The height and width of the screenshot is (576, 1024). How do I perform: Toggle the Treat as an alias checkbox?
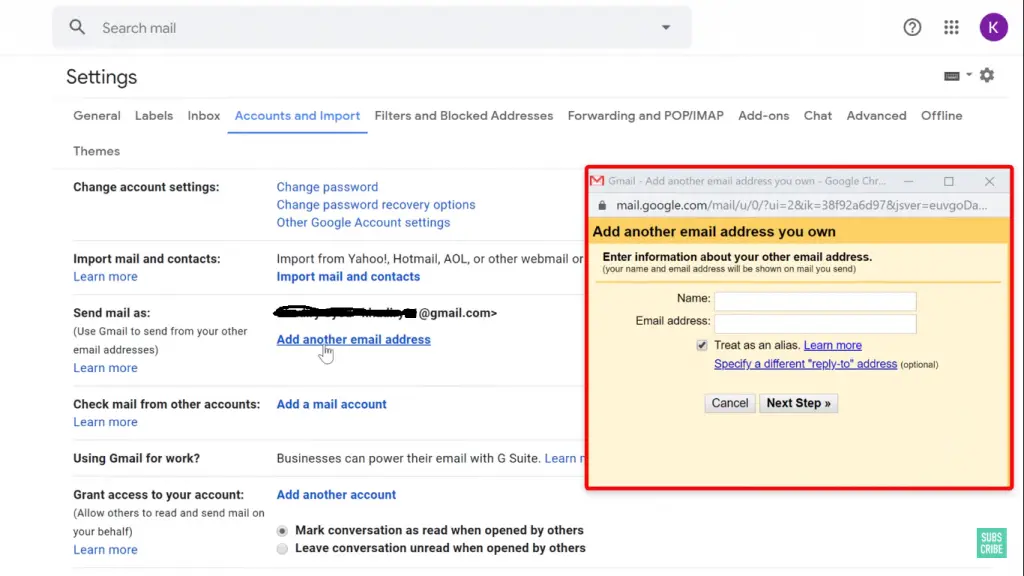tap(701, 345)
